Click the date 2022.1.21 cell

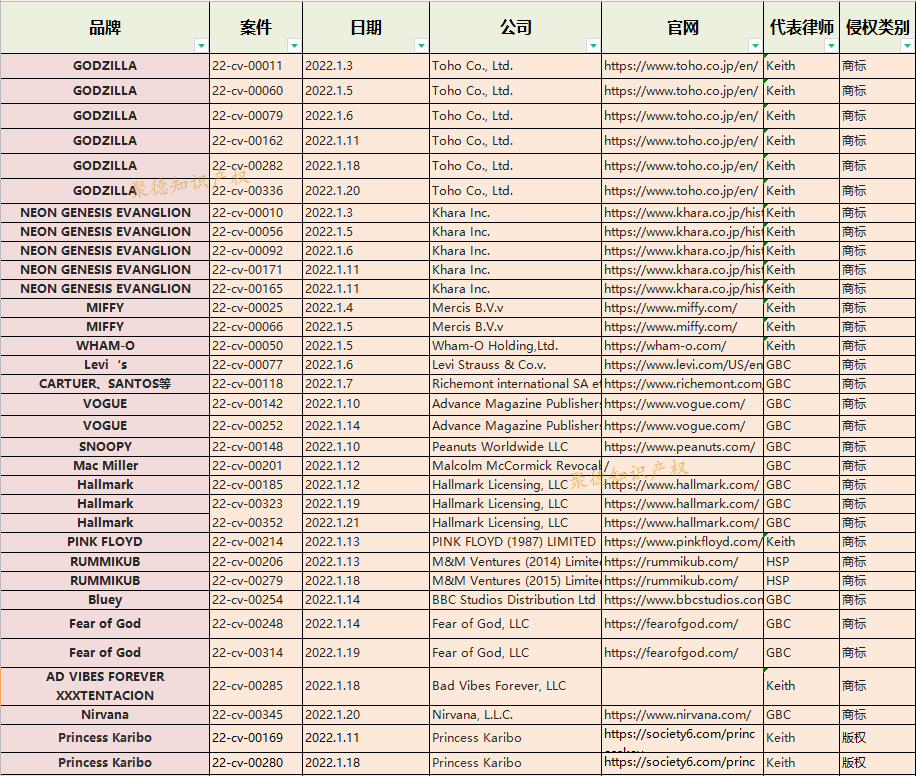366,523
